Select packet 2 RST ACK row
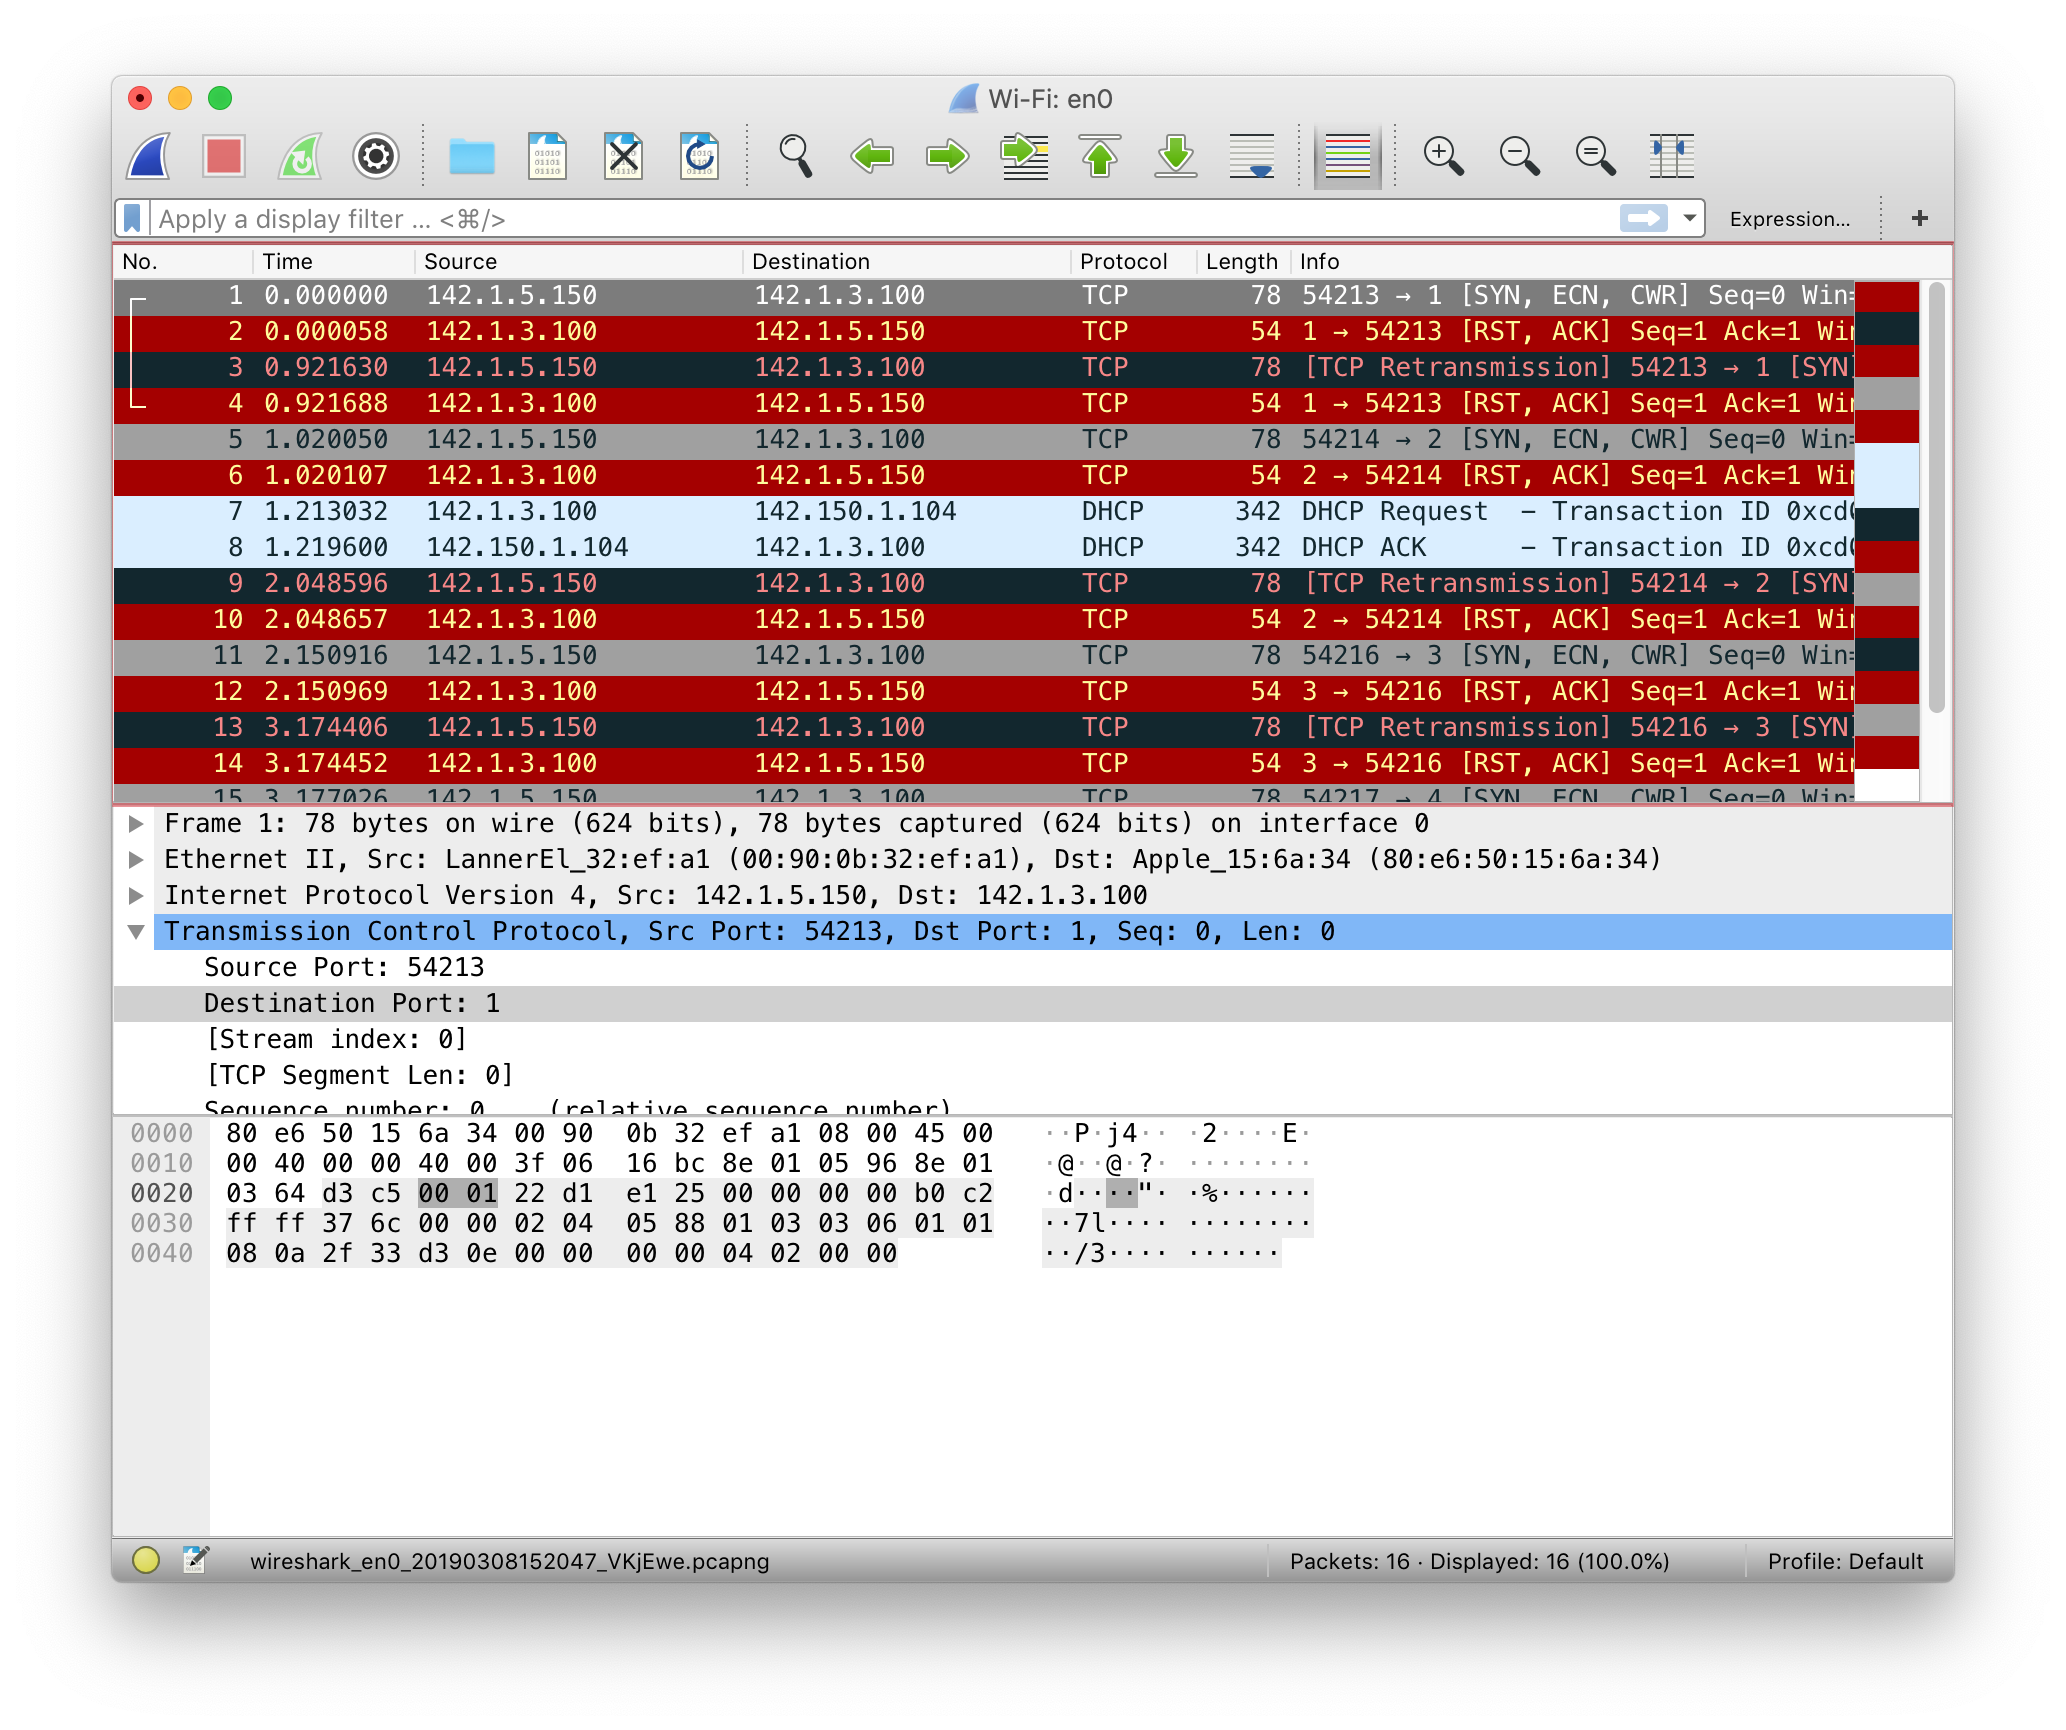 (984, 332)
